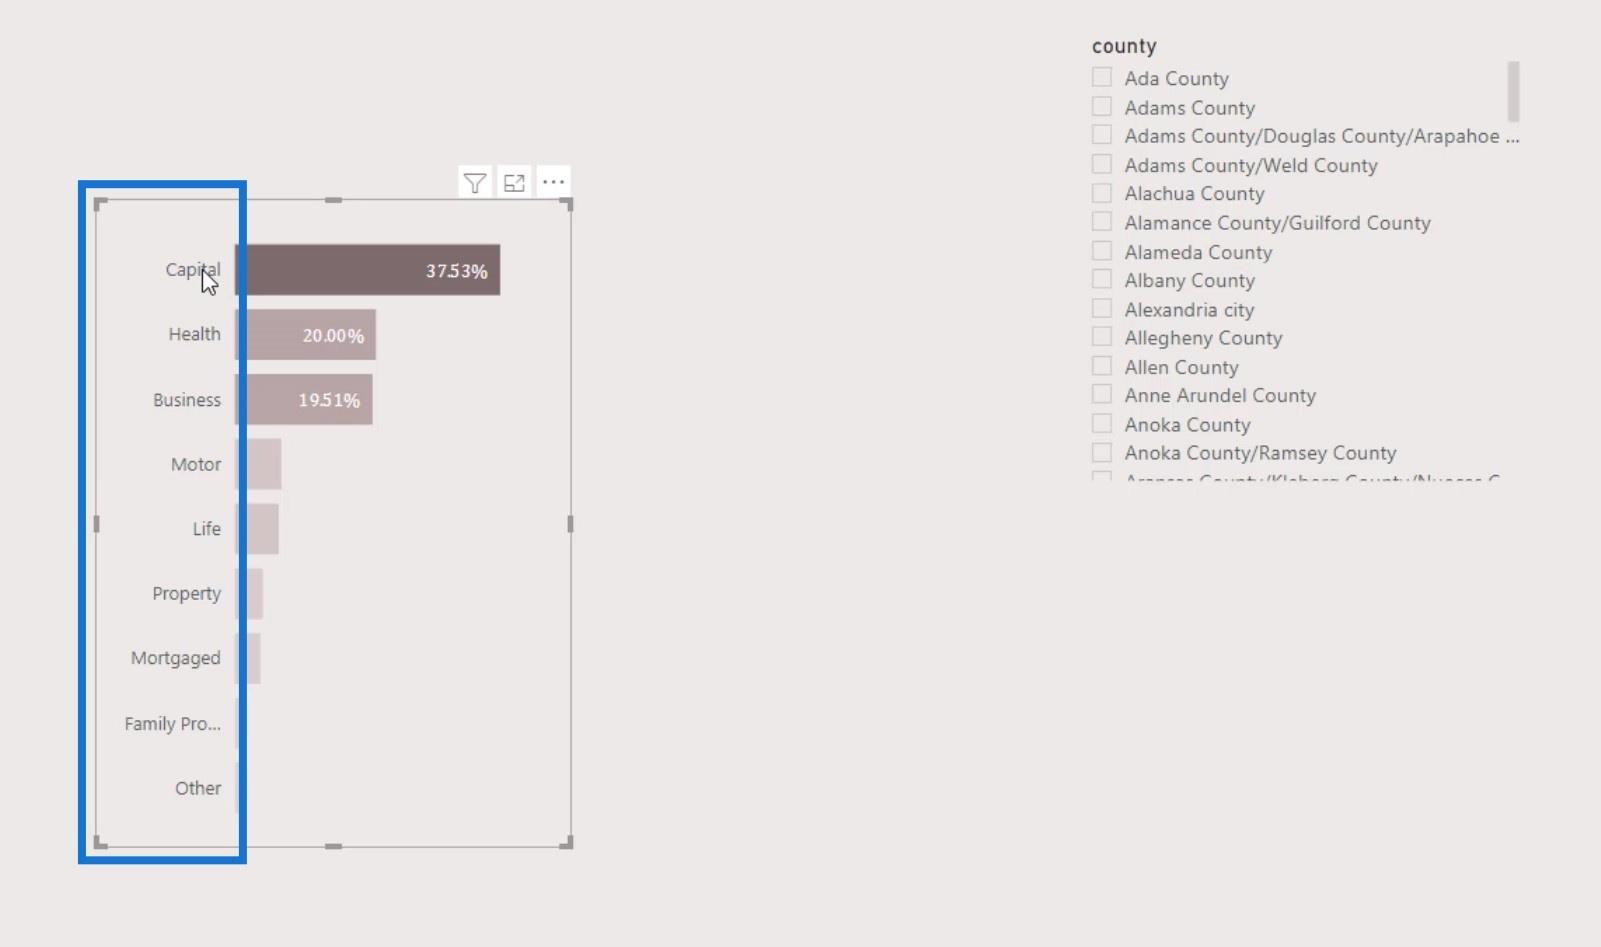Click the Focus mode icon
Image resolution: width=1601 pixels, height=947 pixels.
[x=514, y=183]
